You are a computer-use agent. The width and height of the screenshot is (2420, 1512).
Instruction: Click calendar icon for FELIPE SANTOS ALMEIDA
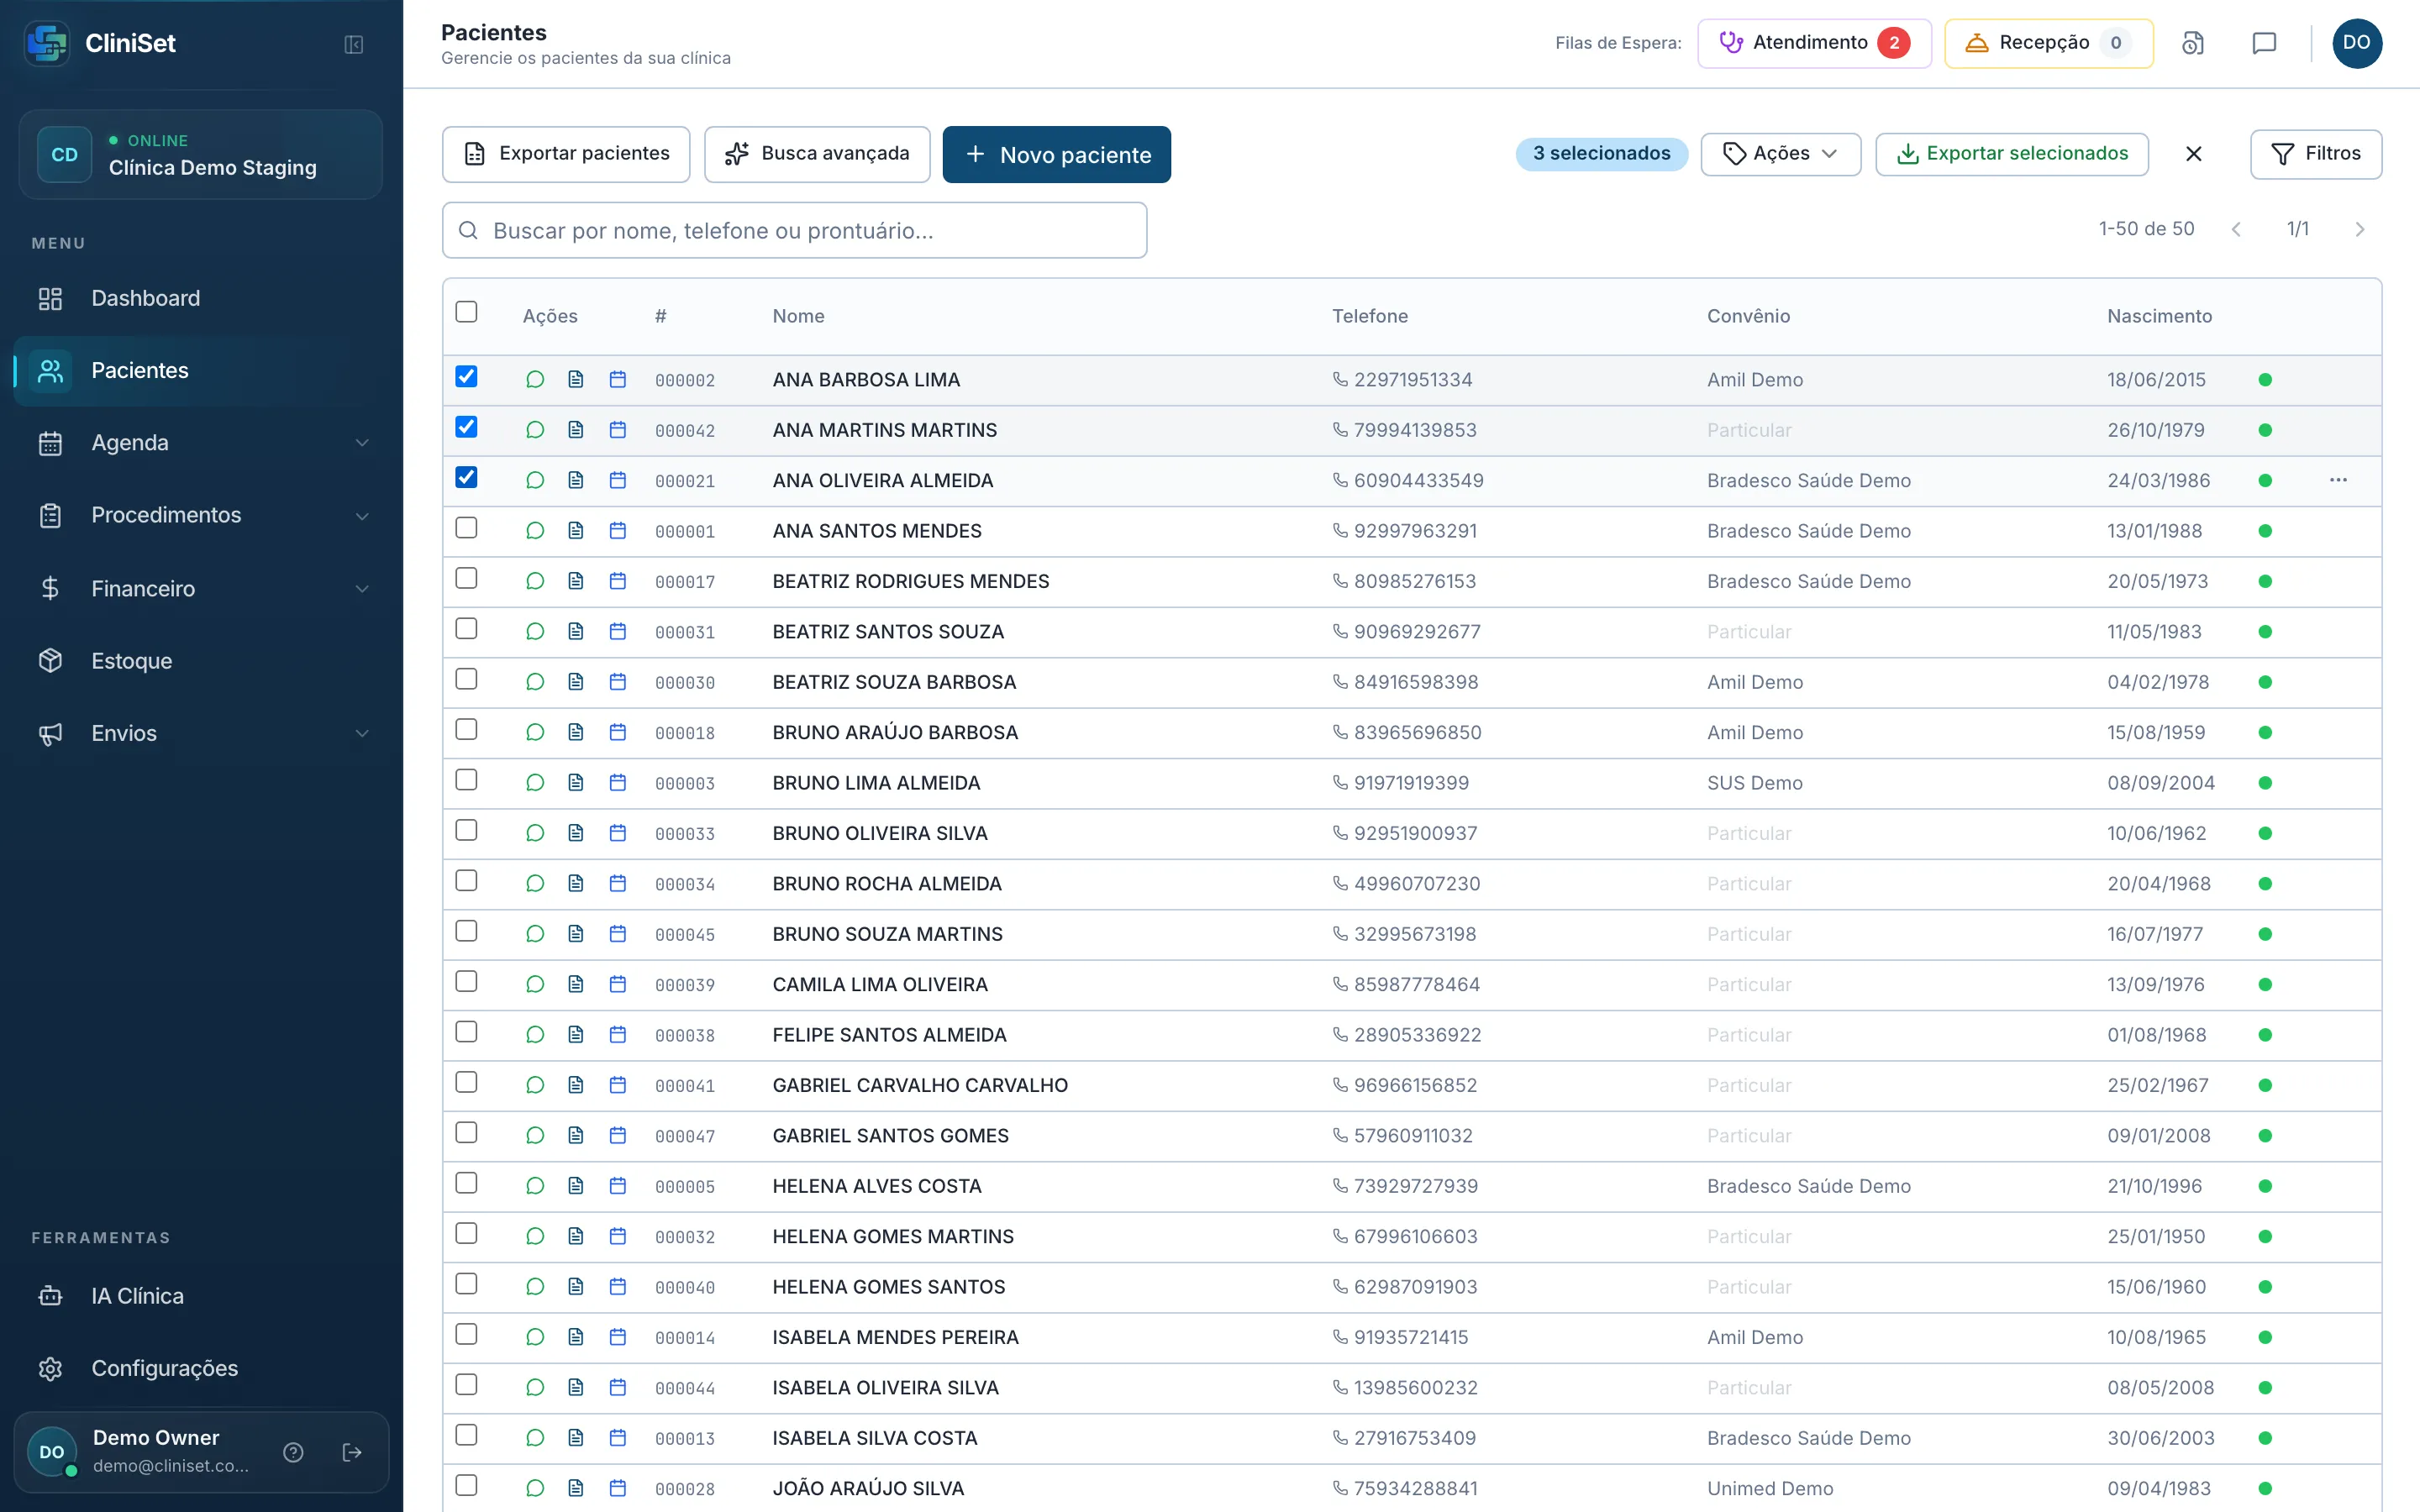coord(618,1035)
